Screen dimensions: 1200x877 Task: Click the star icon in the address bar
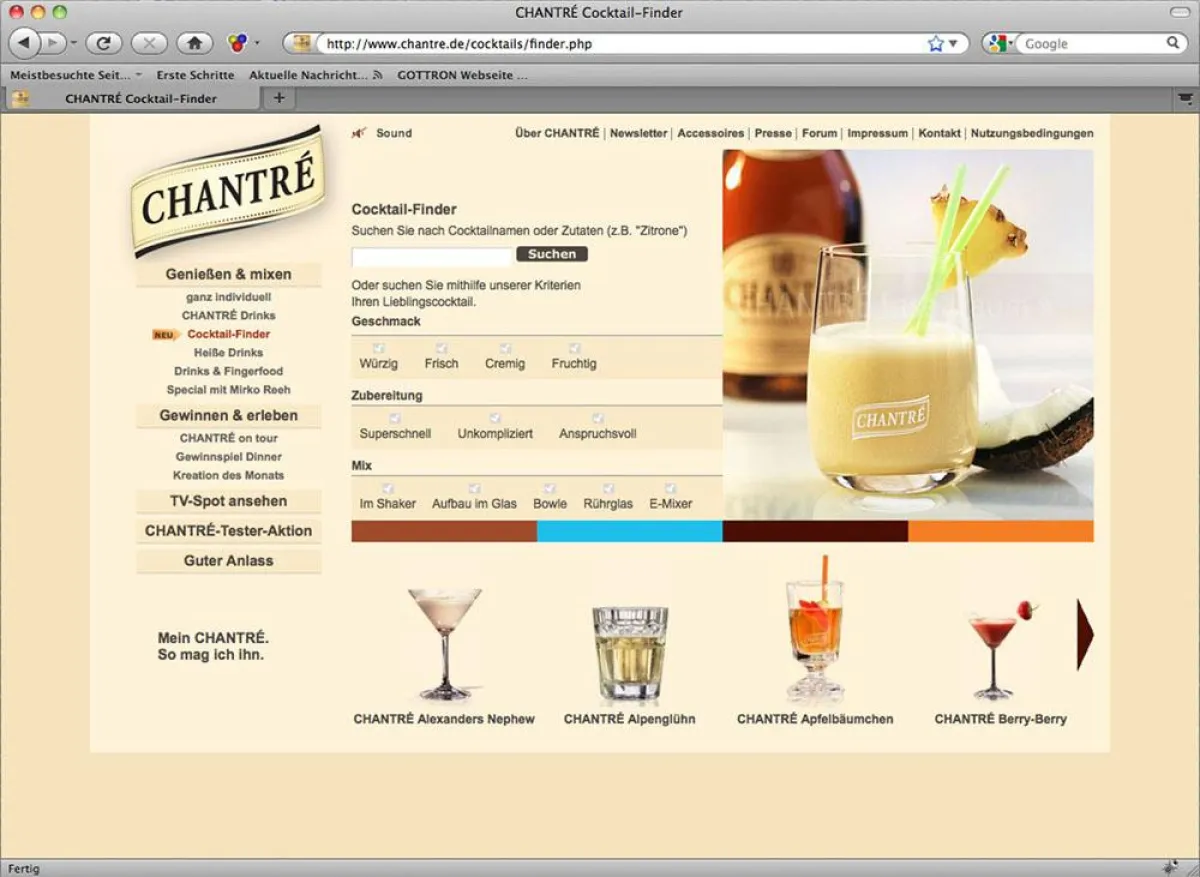click(933, 43)
